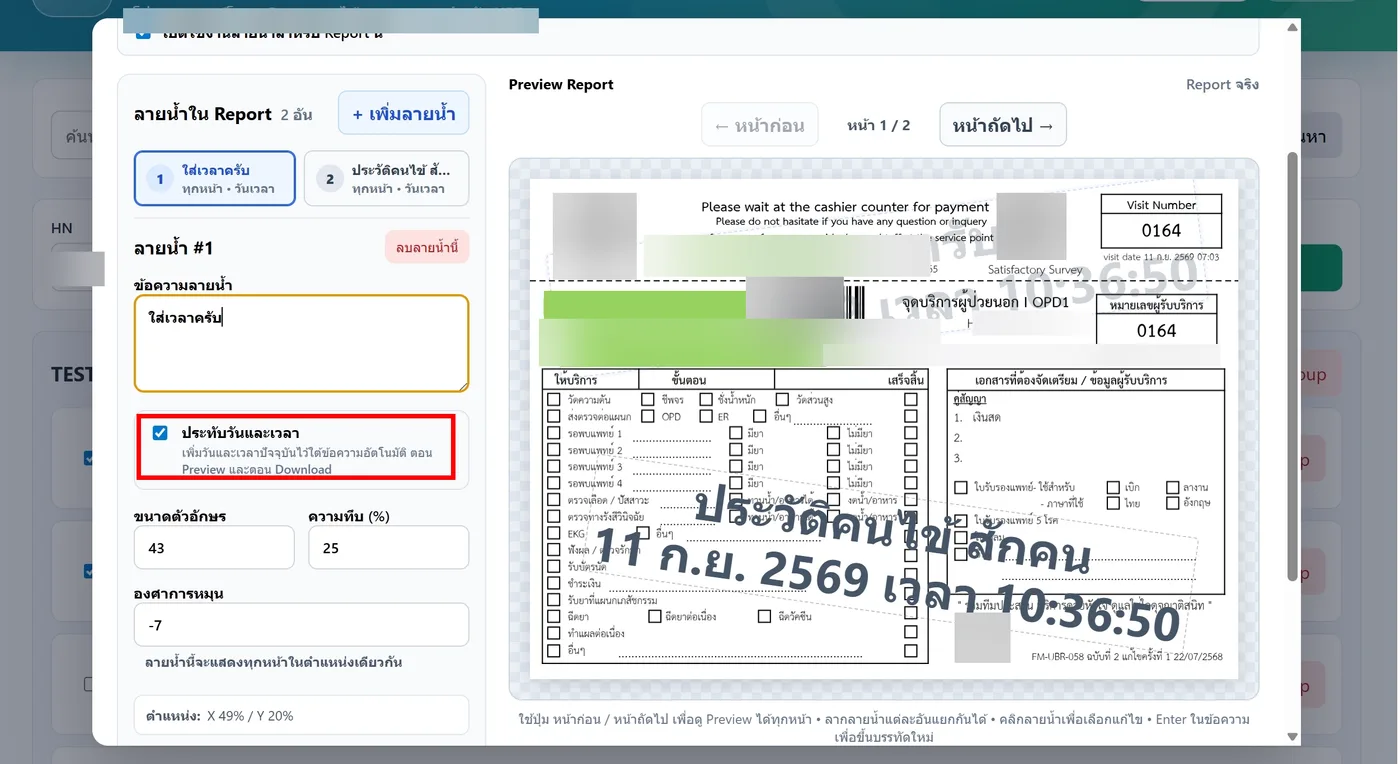
Task: Click the dialog scrollbar up arrow
Action: point(1292,28)
